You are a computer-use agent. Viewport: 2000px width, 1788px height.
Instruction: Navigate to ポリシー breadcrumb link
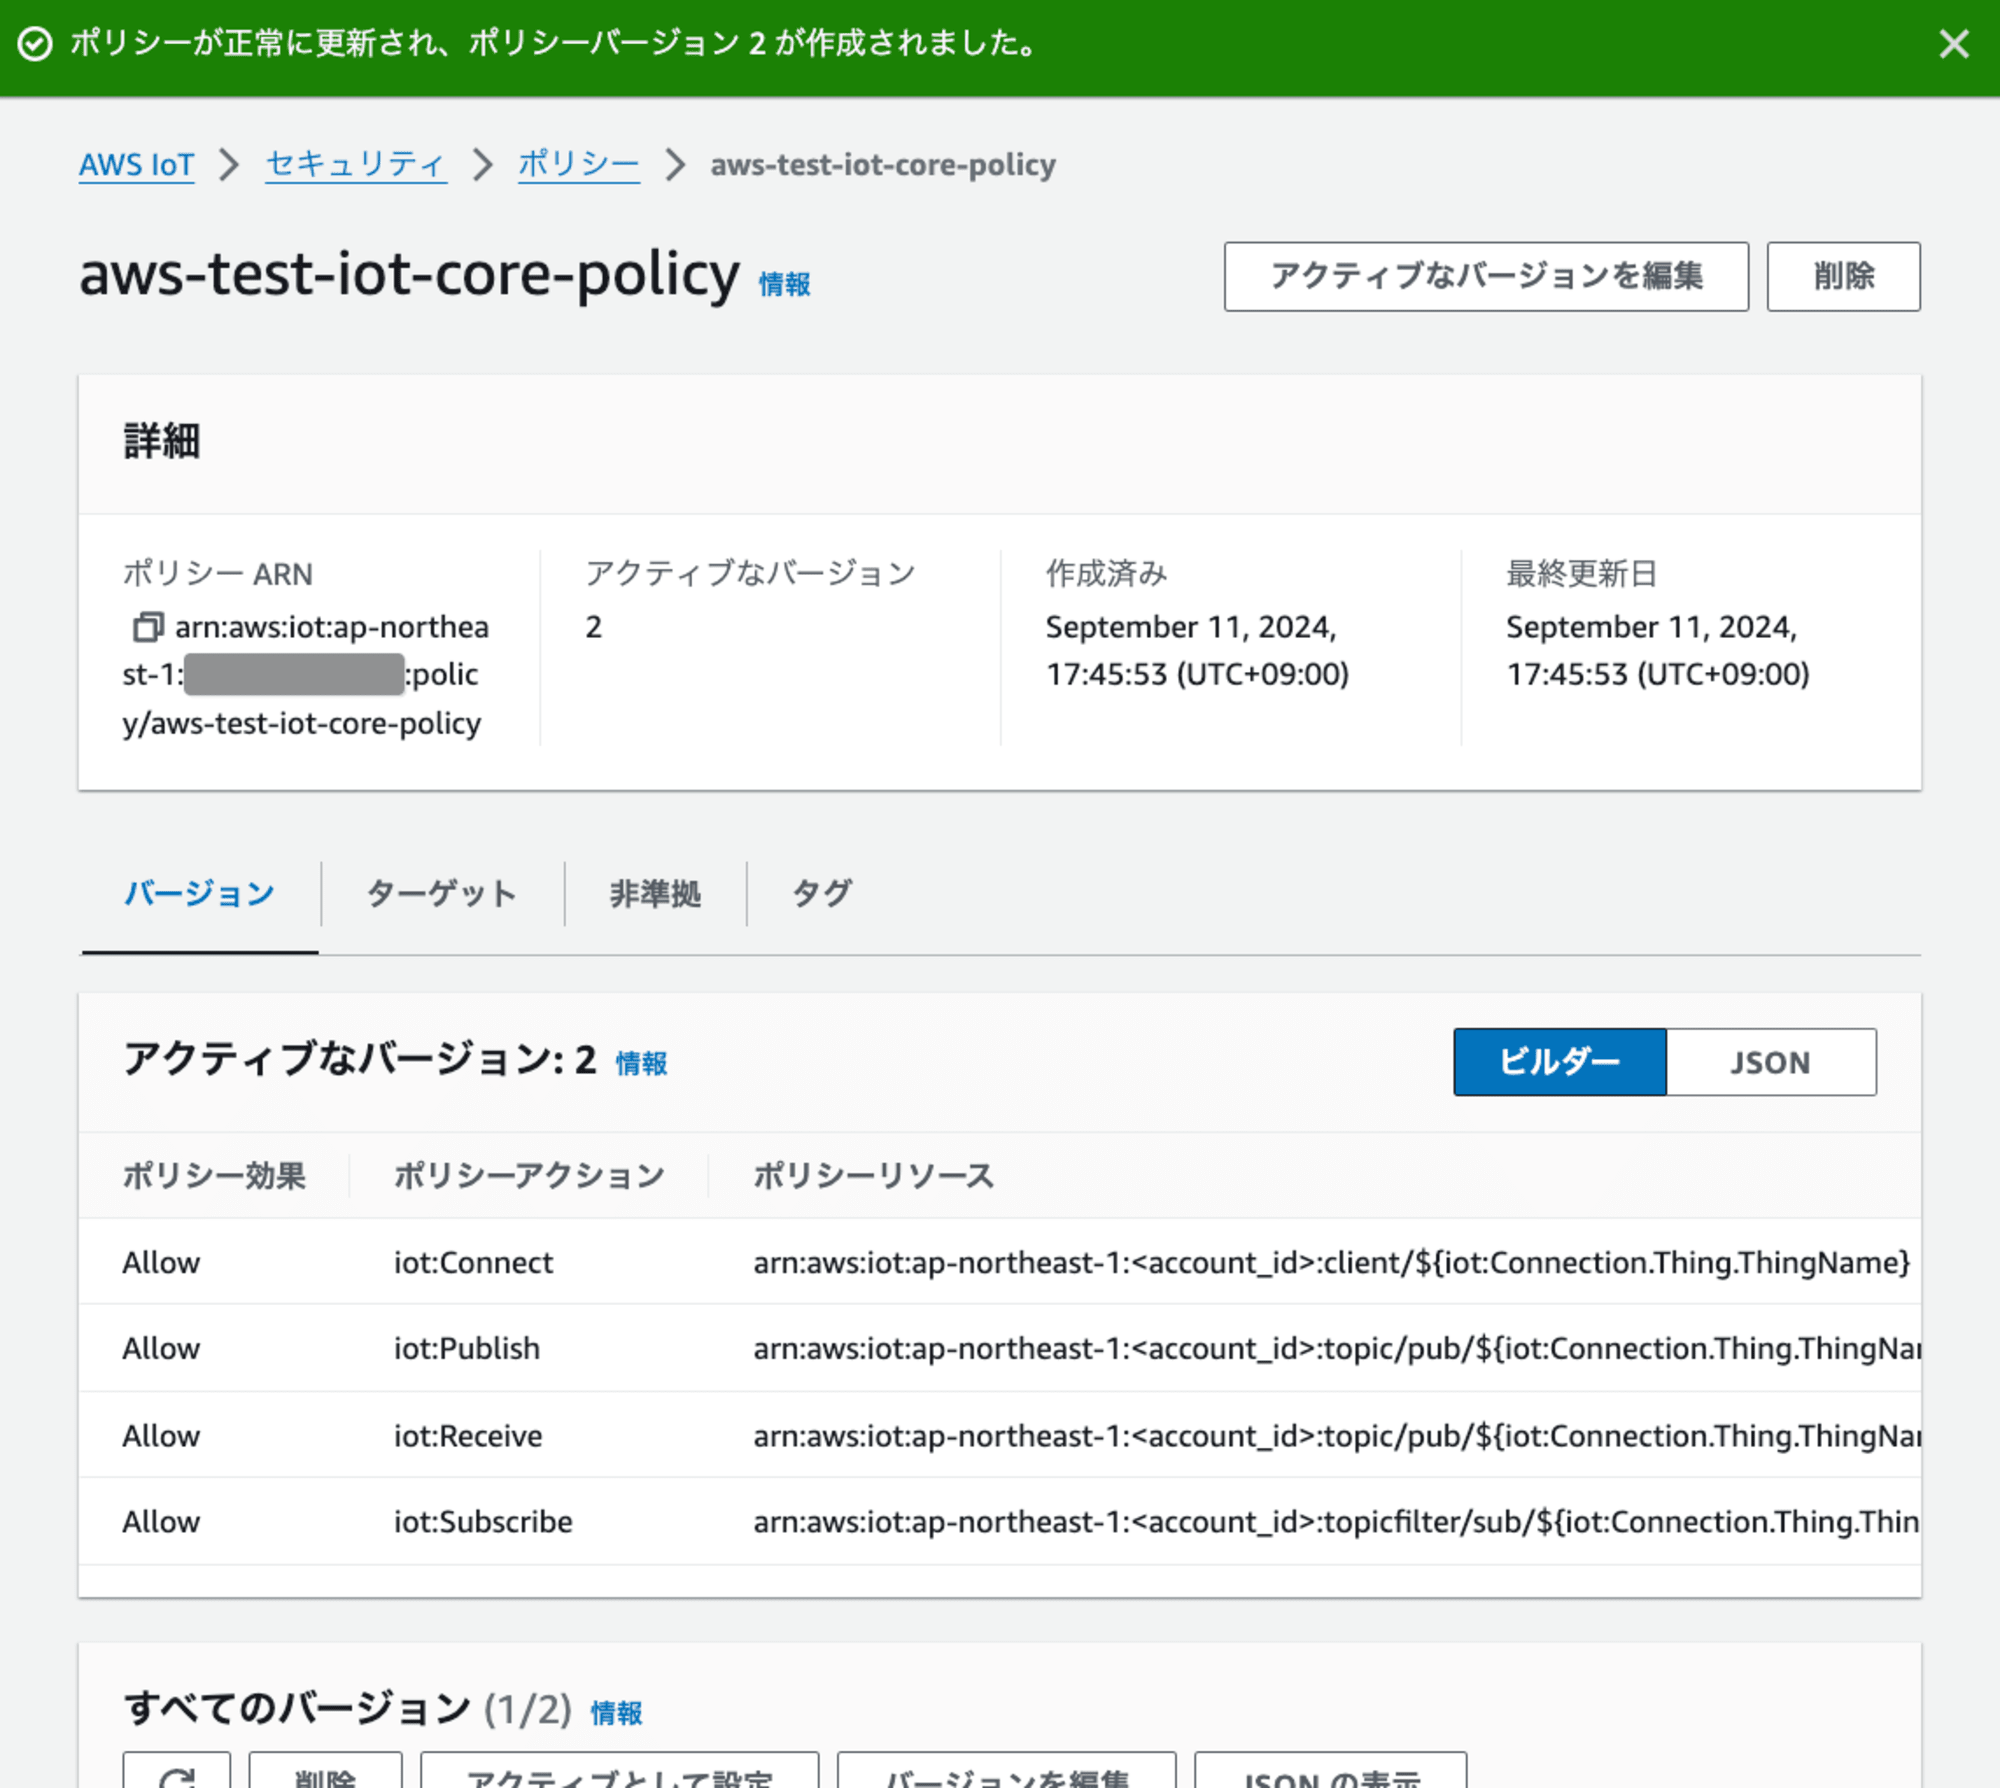coord(579,164)
